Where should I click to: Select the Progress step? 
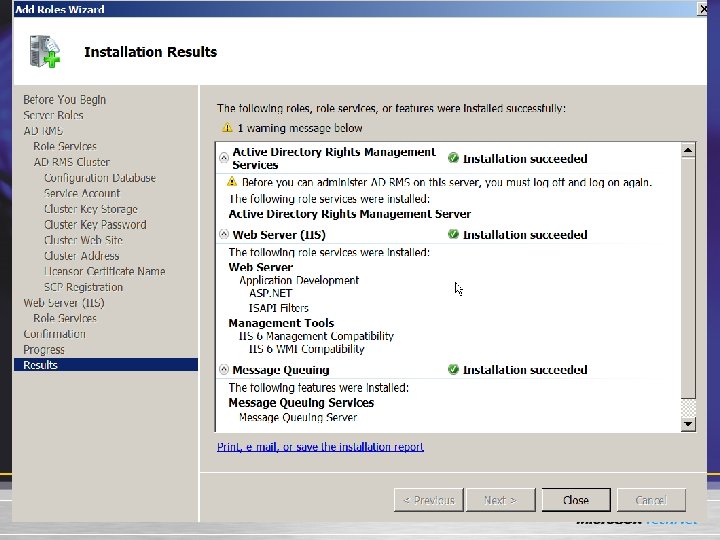coord(44,349)
